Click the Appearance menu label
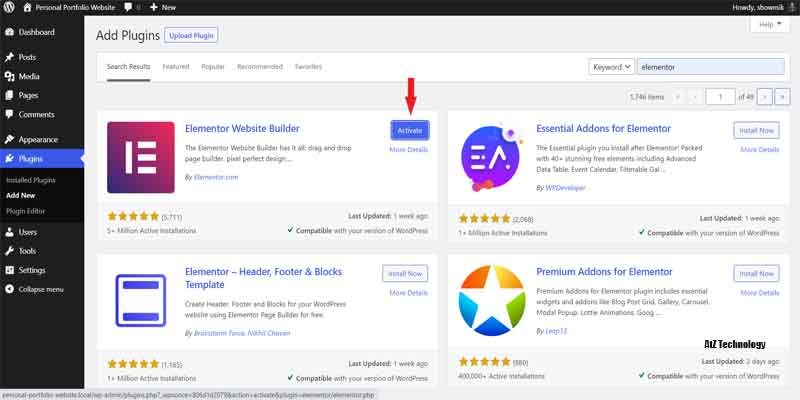Image resolution: width=800 pixels, height=400 pixels. 38,139
